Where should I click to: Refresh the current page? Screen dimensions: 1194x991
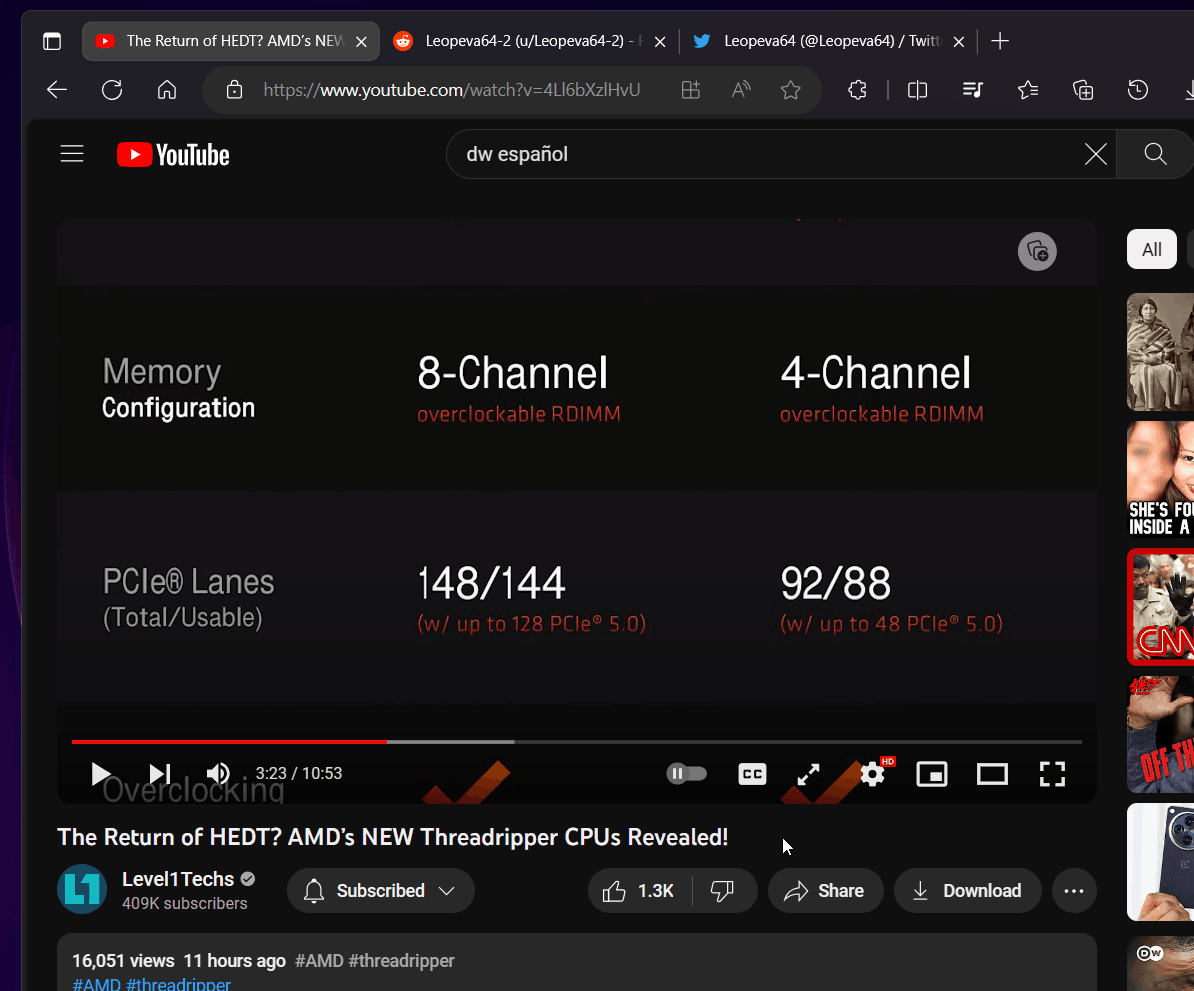(x=112, y=90)
